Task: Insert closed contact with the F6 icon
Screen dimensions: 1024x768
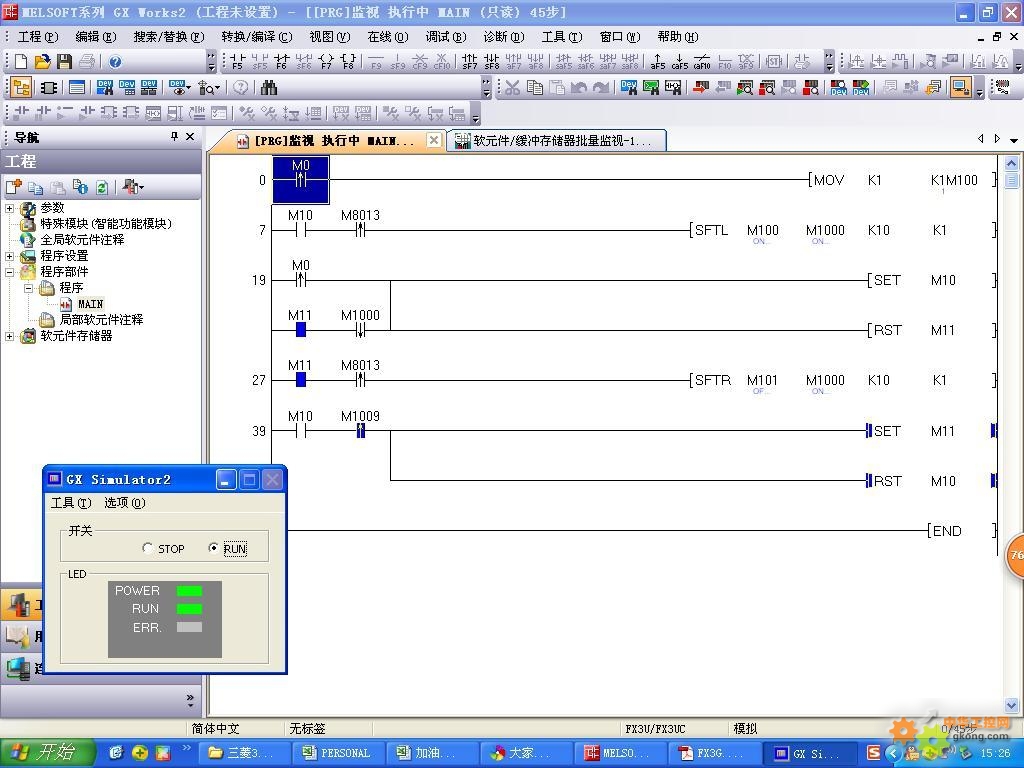Action: 281,61
